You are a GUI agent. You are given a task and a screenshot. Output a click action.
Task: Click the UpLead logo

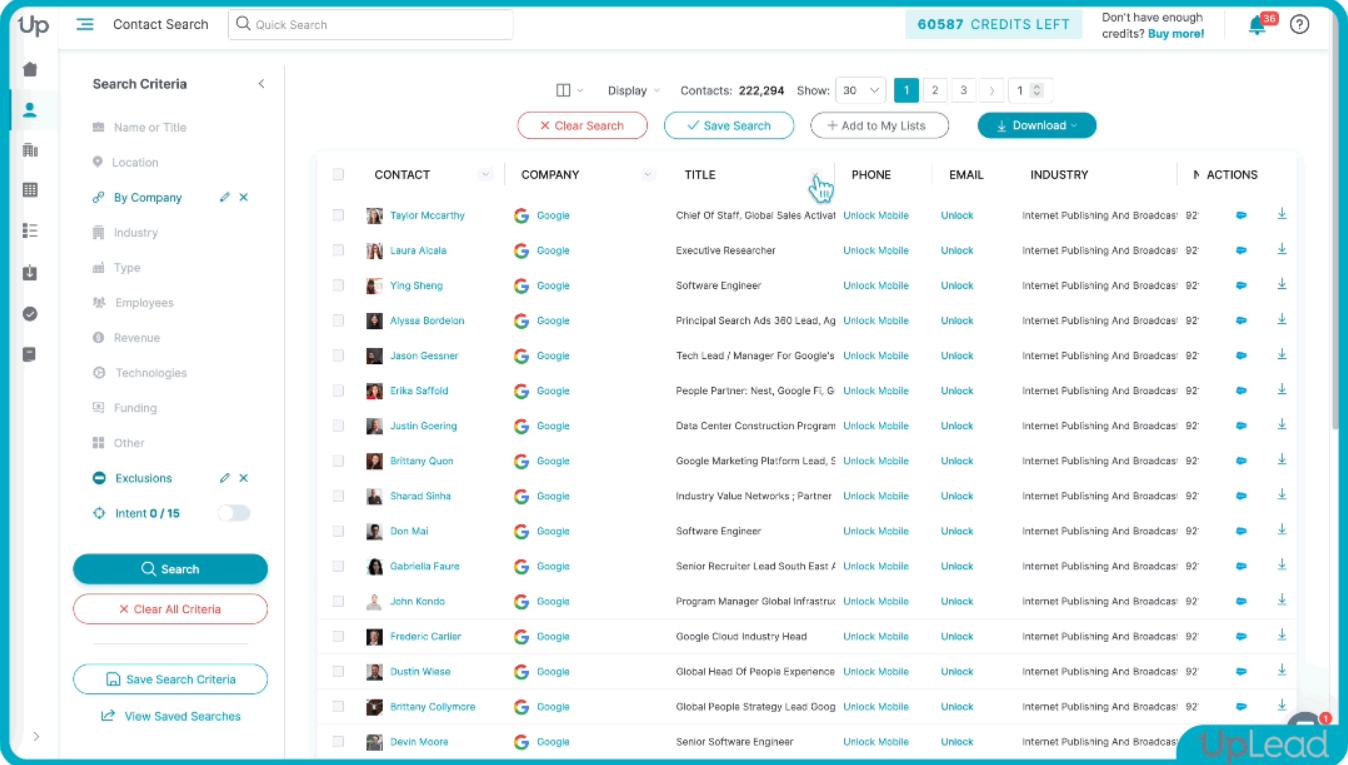tap(33, 25)
